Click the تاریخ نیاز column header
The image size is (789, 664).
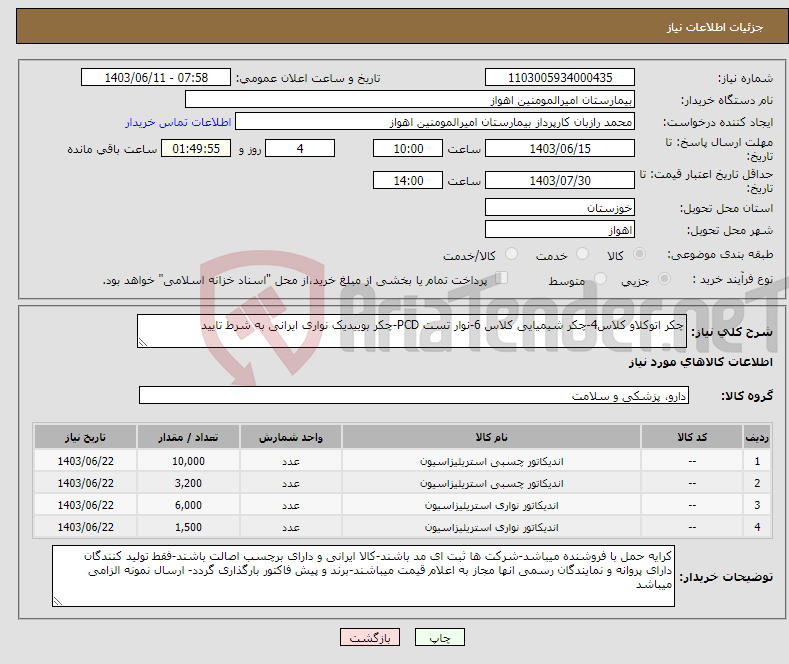pyautogui.click(x=86, y=437)
